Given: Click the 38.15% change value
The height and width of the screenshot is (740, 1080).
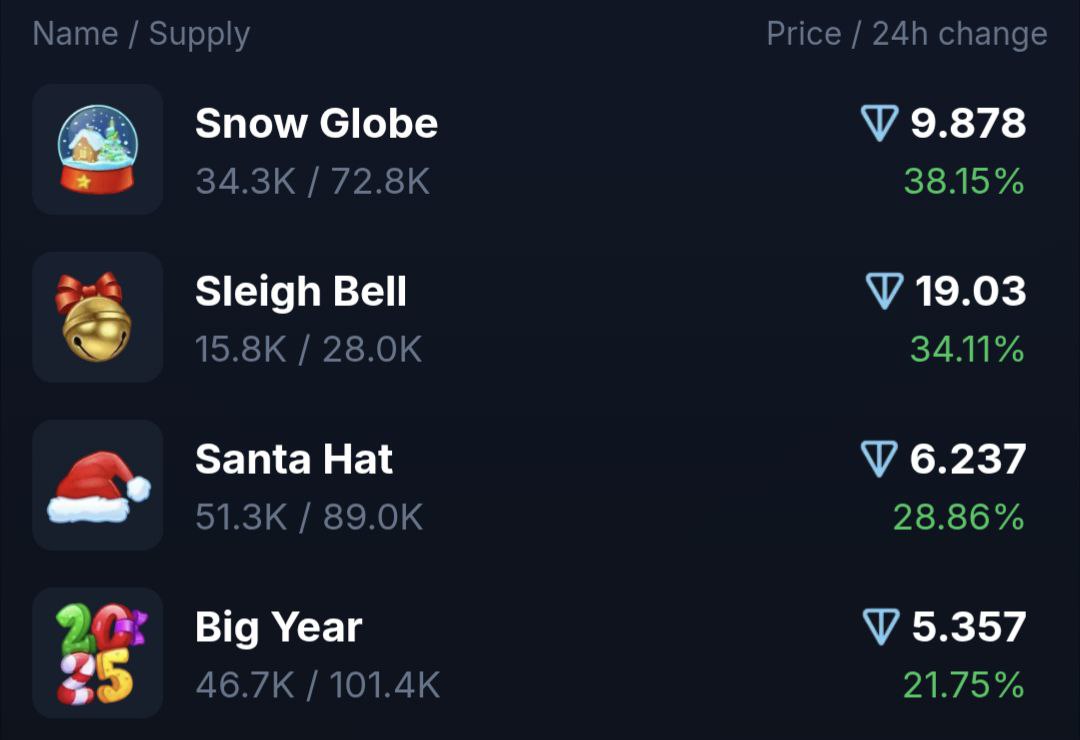Looking at the screenshot, I should tap(964, 182).
